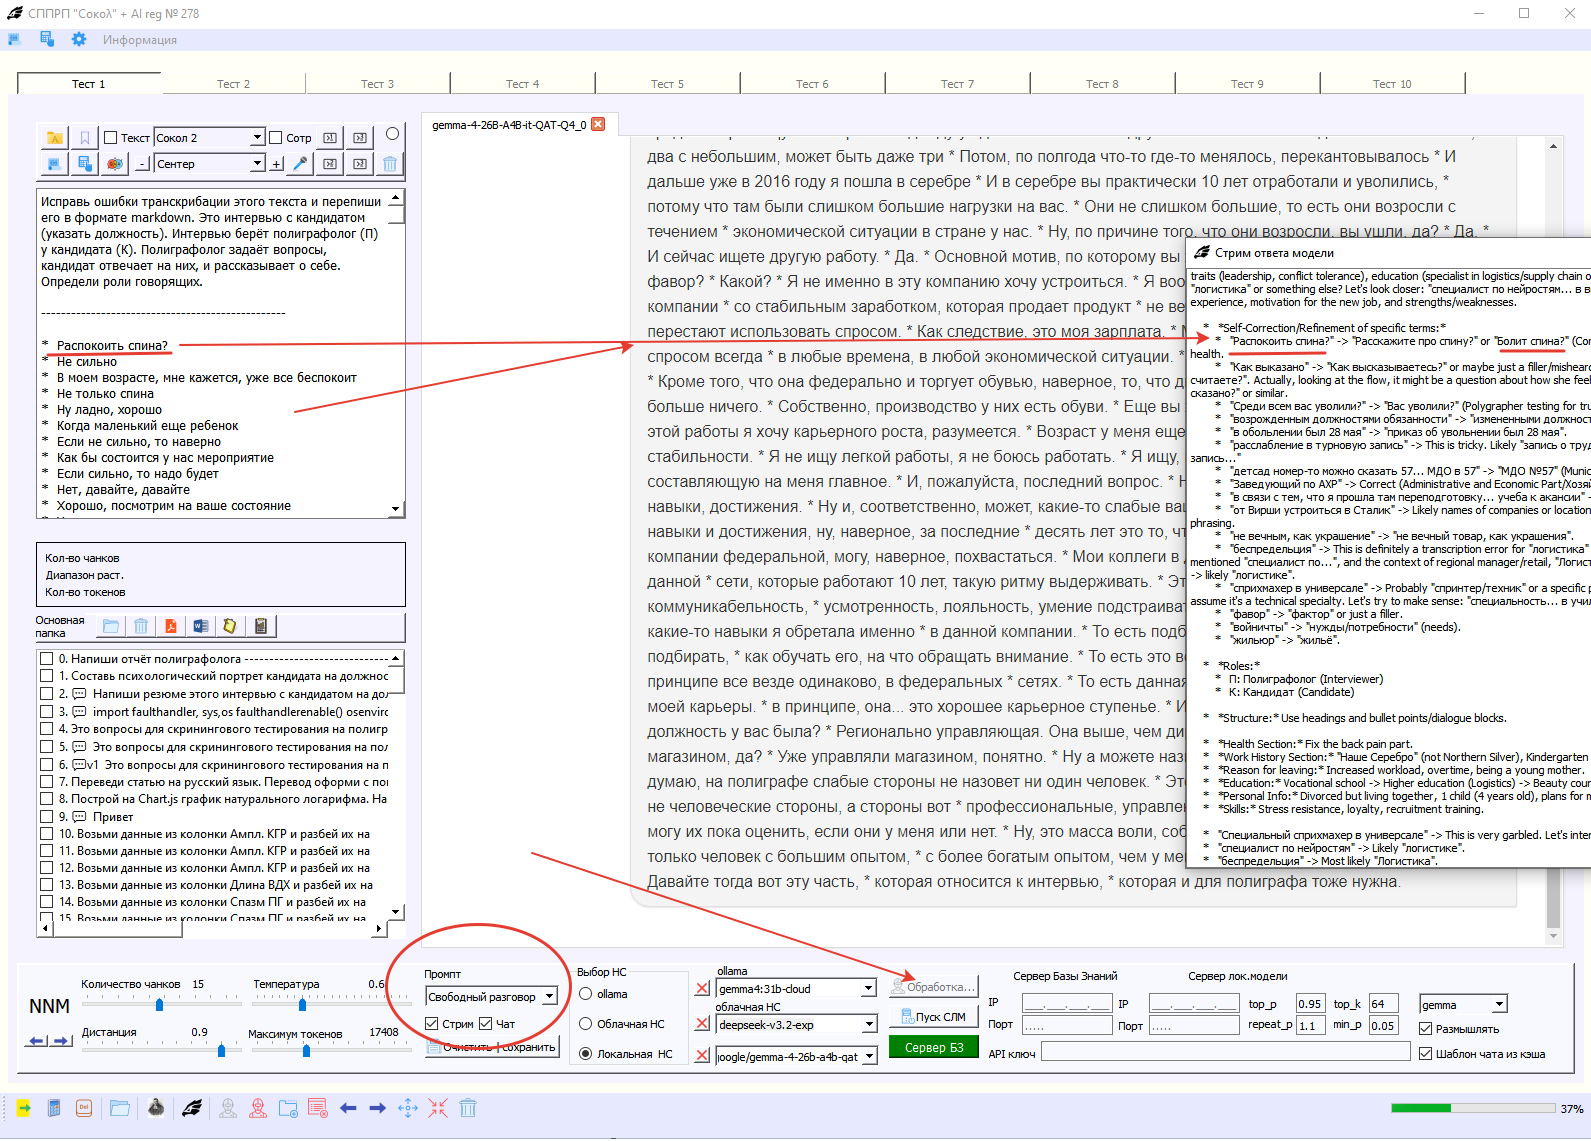The height and width of the screenshot is (1141, 1591).
Task: Click the gear settings icon in top menu
Action: tap(79, 39)
